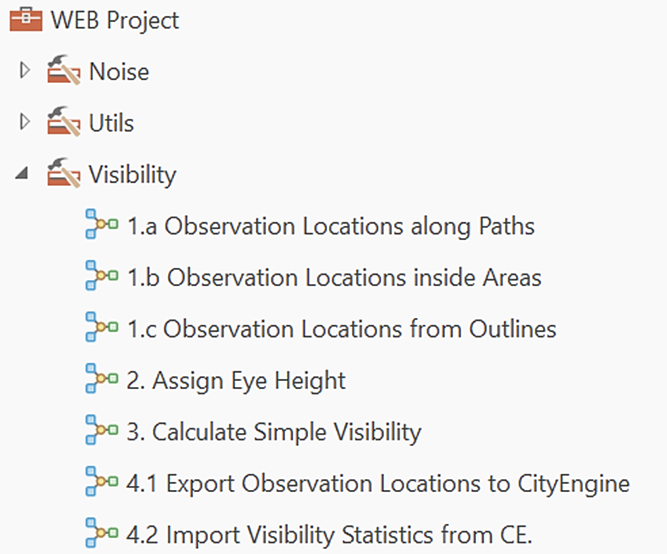667x554 pixels.
Task: Select the WEB Project label
Action: [114, 20]
